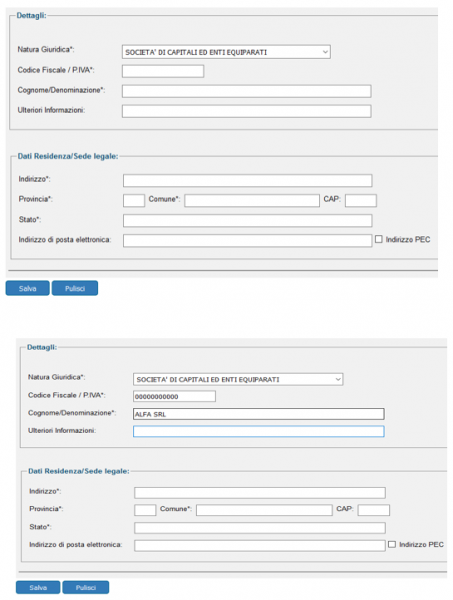Focus the empty Codice Fiscale / P.IVA field
Viewport: 453px width, 600px height.
click(x=163, y=71)
